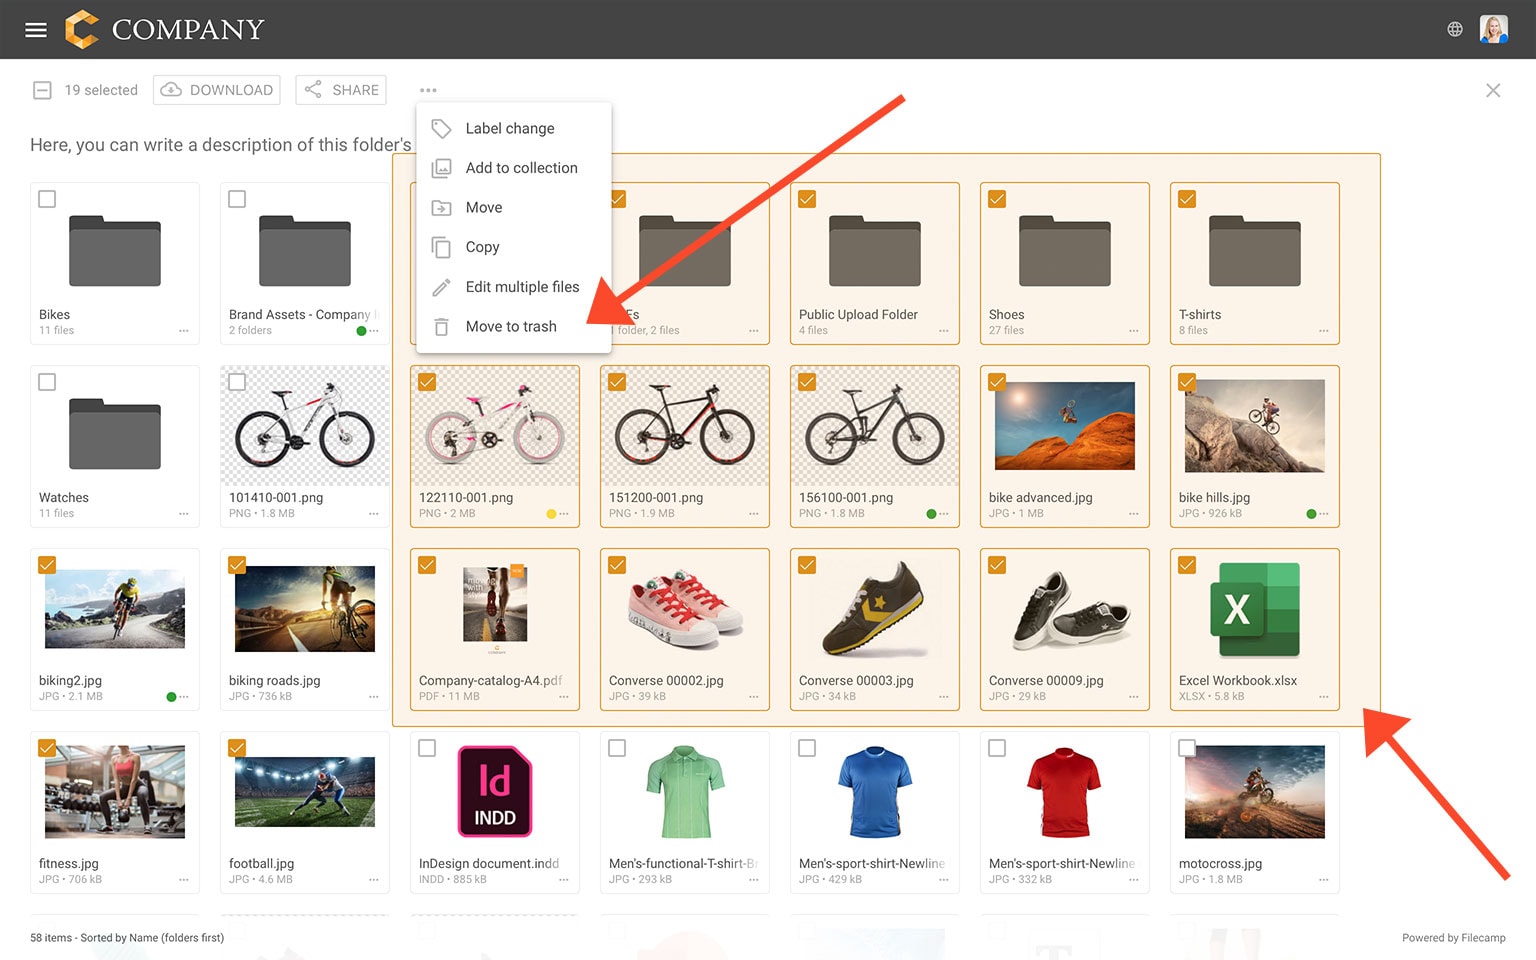Open the user profile avatar
This screenshot has width=1536, height=960.
[1493, 29]
